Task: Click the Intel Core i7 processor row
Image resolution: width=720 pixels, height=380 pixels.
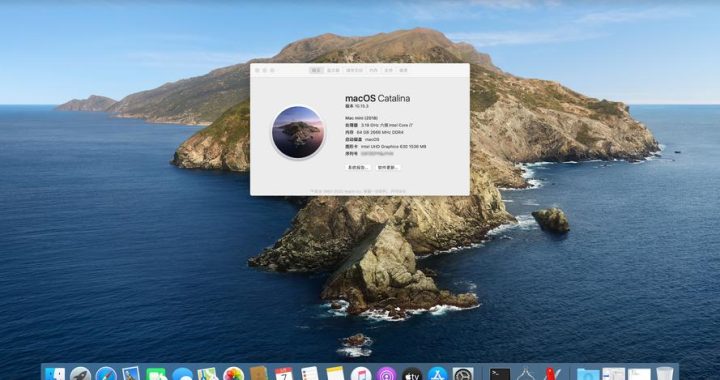Action: (379, 125)
